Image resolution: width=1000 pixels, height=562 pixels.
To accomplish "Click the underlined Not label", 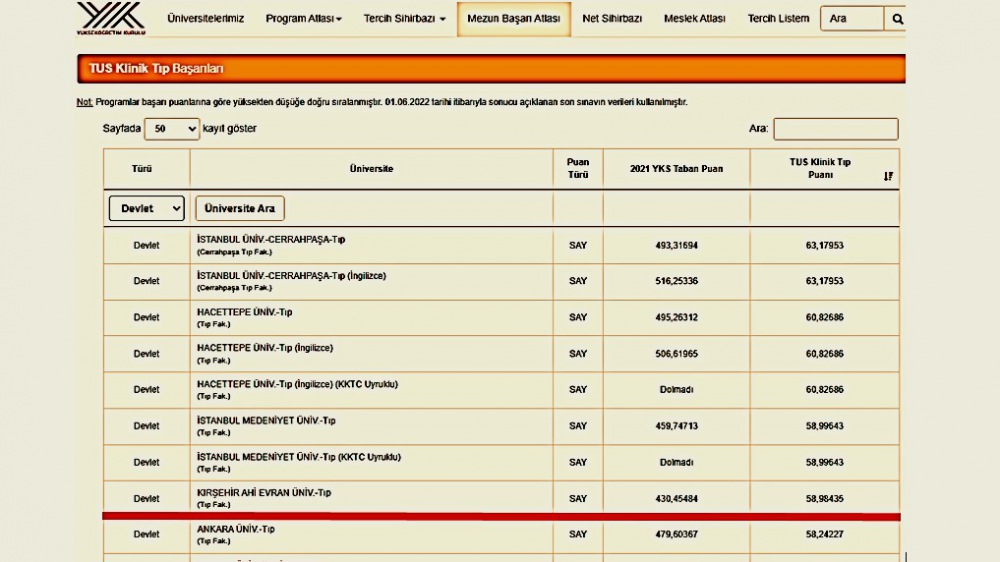I will point(84,102).
